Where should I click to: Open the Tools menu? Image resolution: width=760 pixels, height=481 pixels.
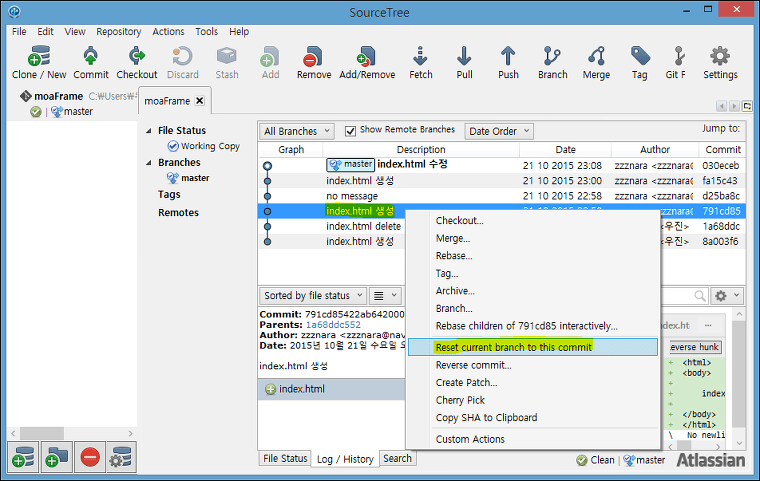206,32
